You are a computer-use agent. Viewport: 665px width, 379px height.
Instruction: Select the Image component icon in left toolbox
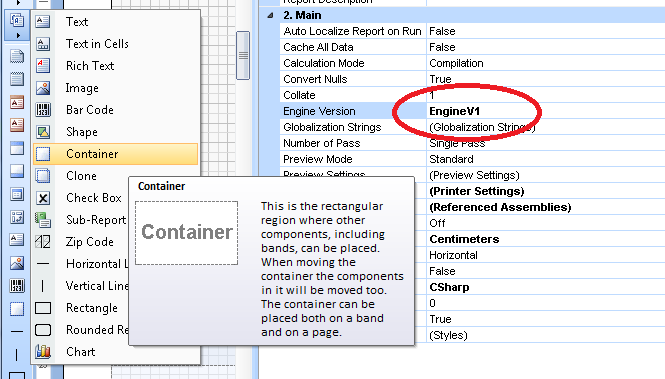(17, 263)
